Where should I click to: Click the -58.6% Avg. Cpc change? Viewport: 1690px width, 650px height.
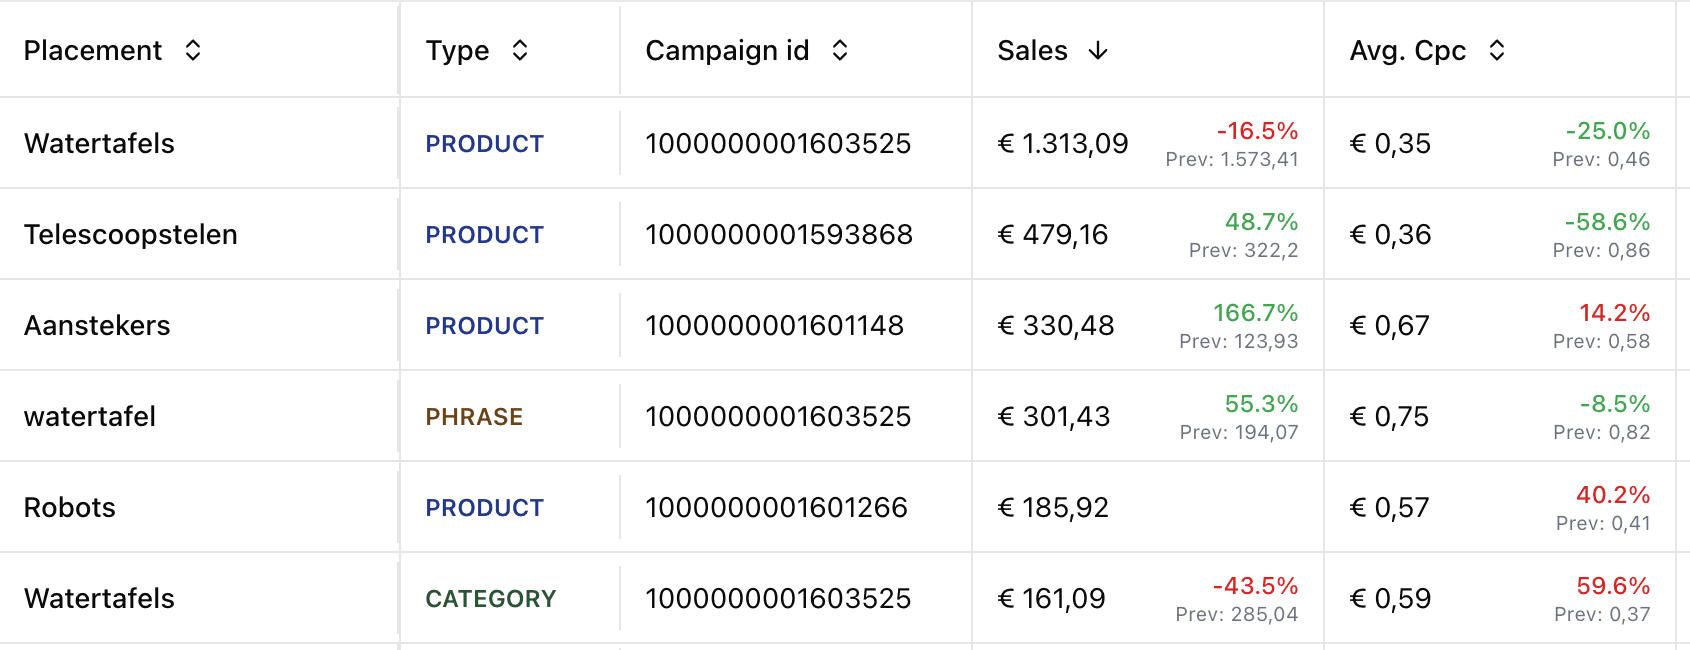1607,222
